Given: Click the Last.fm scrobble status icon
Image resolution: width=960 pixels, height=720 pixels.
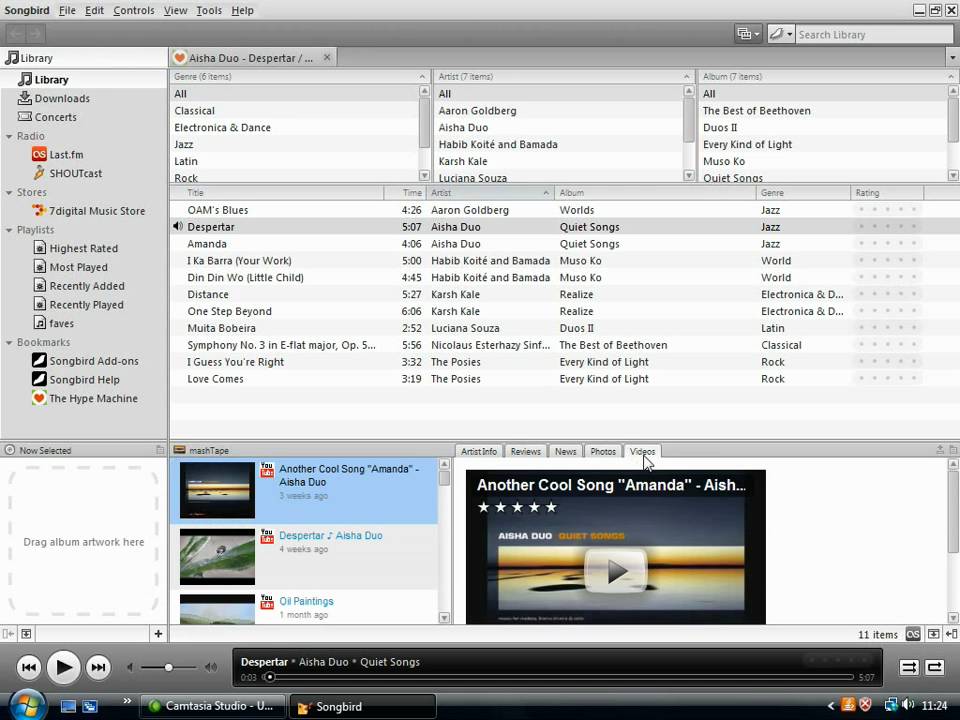Looking at the screenshot, I should coord(912,634).
